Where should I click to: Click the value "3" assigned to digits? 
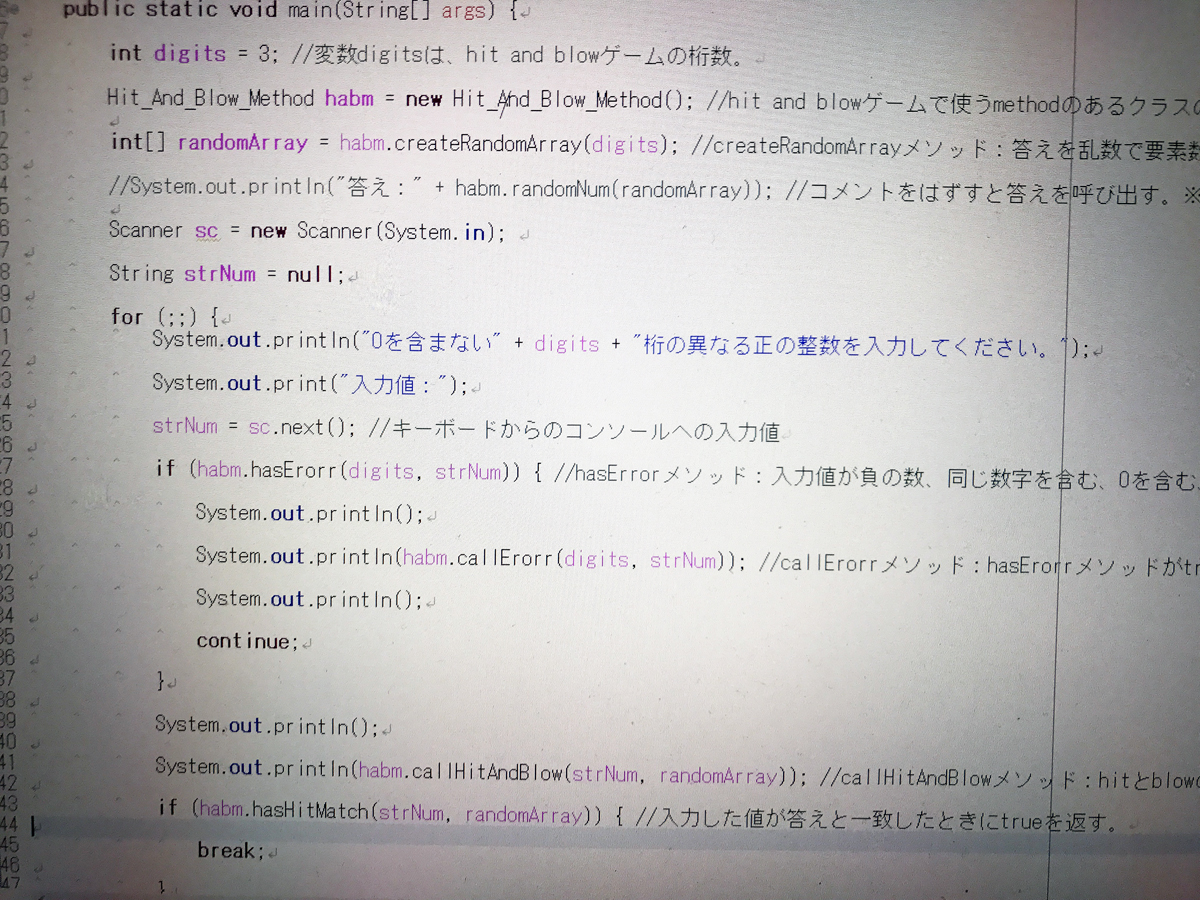[x=265, y=53]
